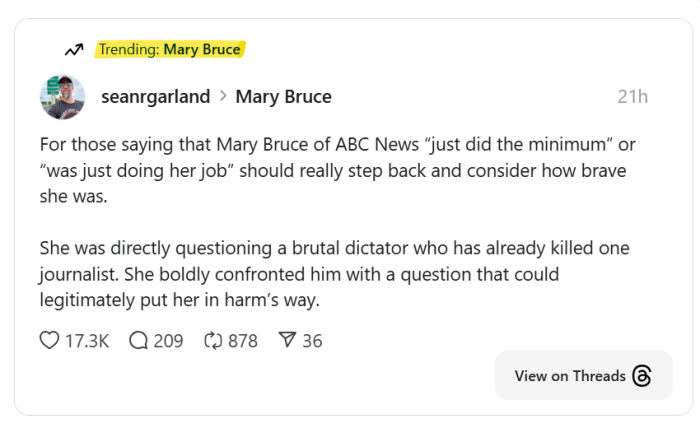Click the Threads logo icon
This screenshot has width=700, height=428.
(x=642, y=376)
